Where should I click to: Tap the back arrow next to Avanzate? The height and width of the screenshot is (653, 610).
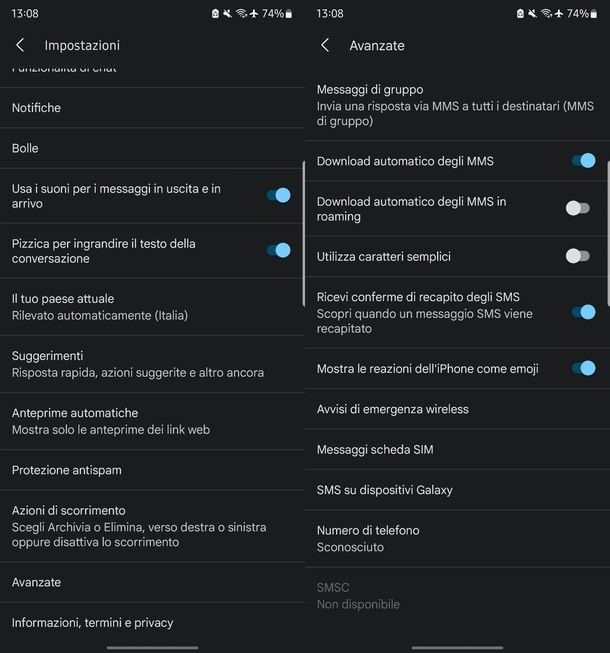pos(325,45)
